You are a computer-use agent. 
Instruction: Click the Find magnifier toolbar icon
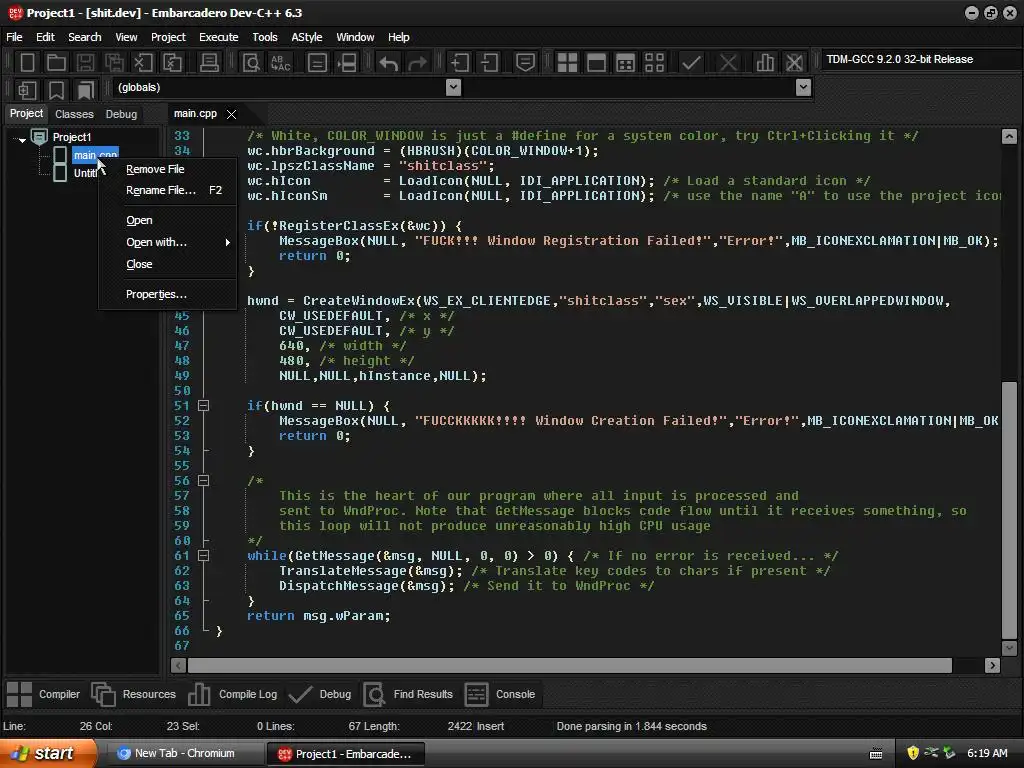coord(251,63)
